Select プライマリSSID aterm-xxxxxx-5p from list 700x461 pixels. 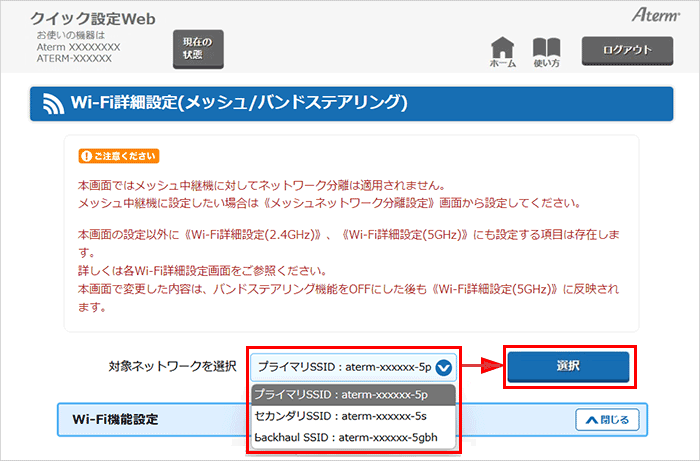343,394
